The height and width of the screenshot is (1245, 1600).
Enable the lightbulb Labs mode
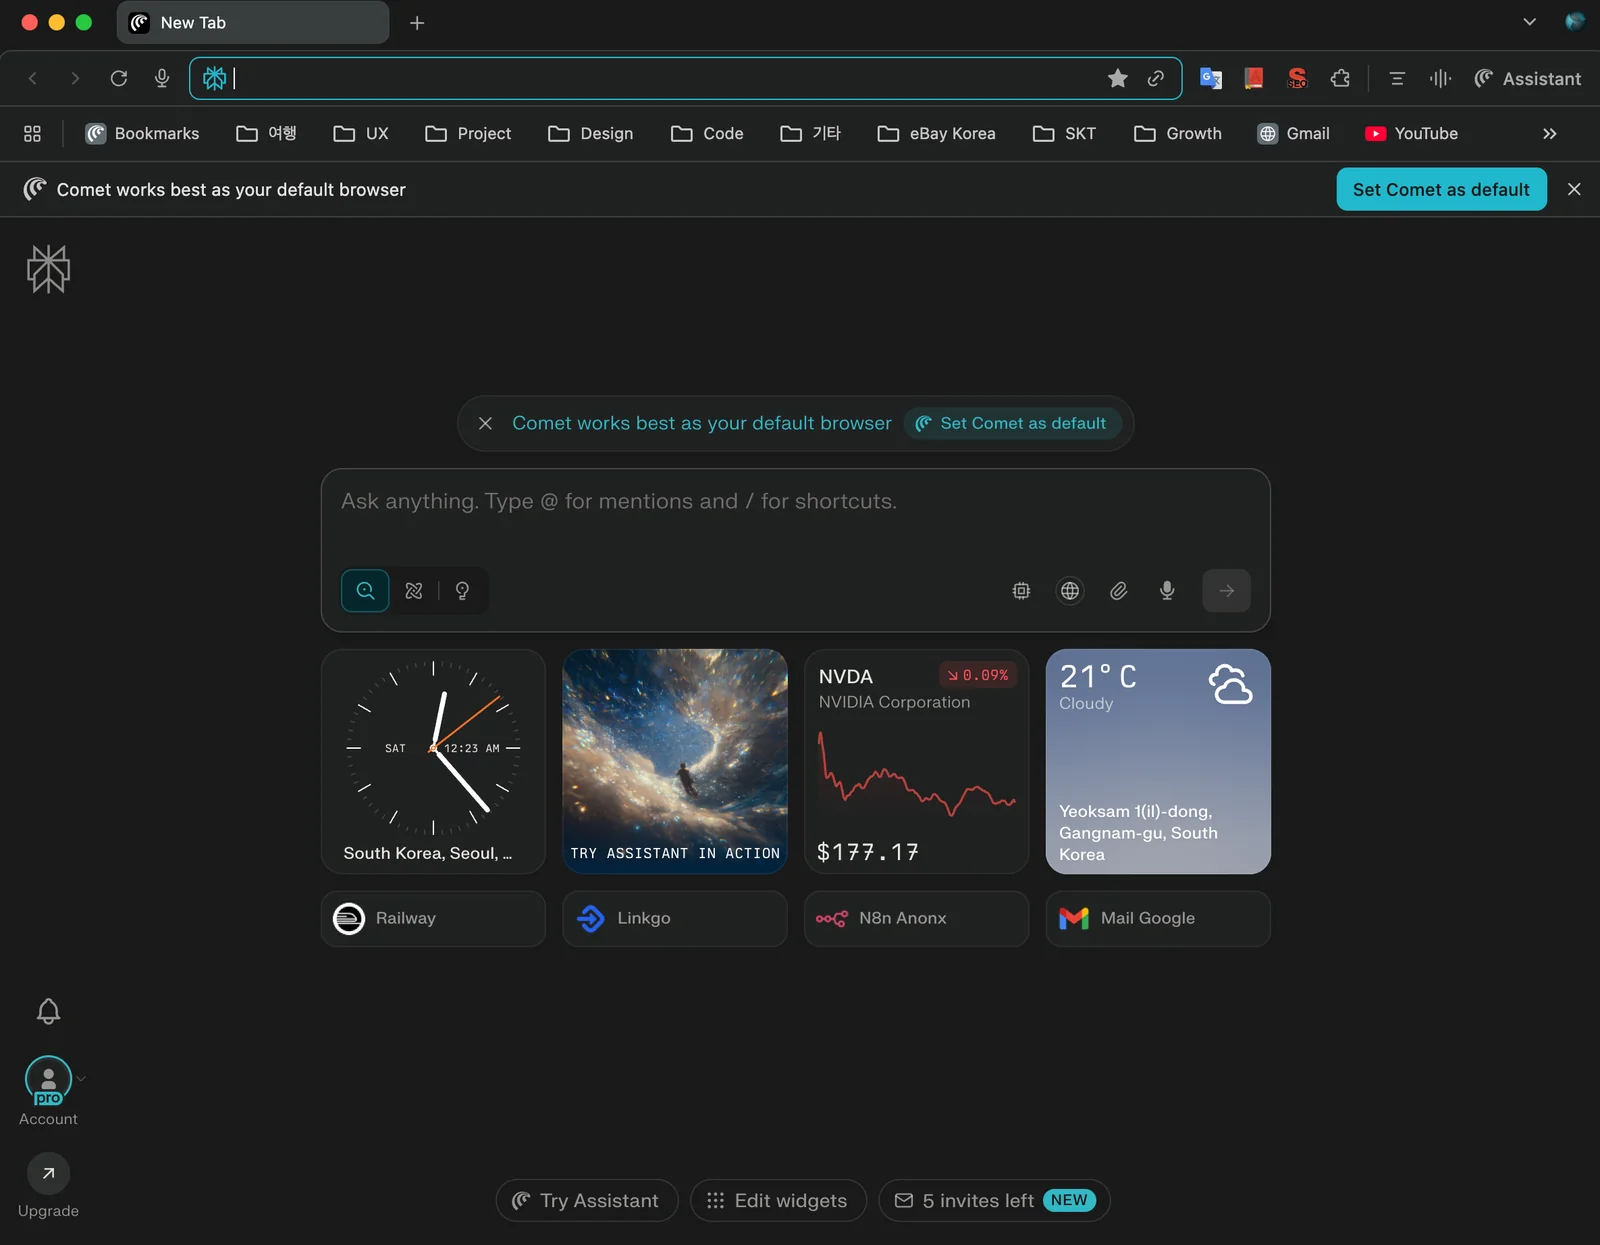pos(462,591)
